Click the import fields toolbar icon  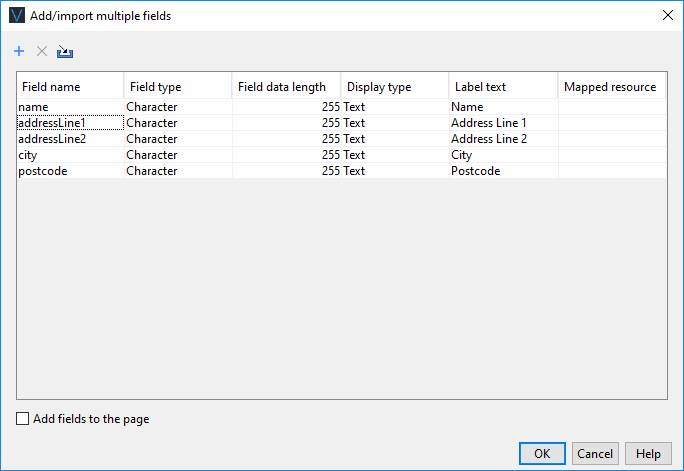click(66, 51)
